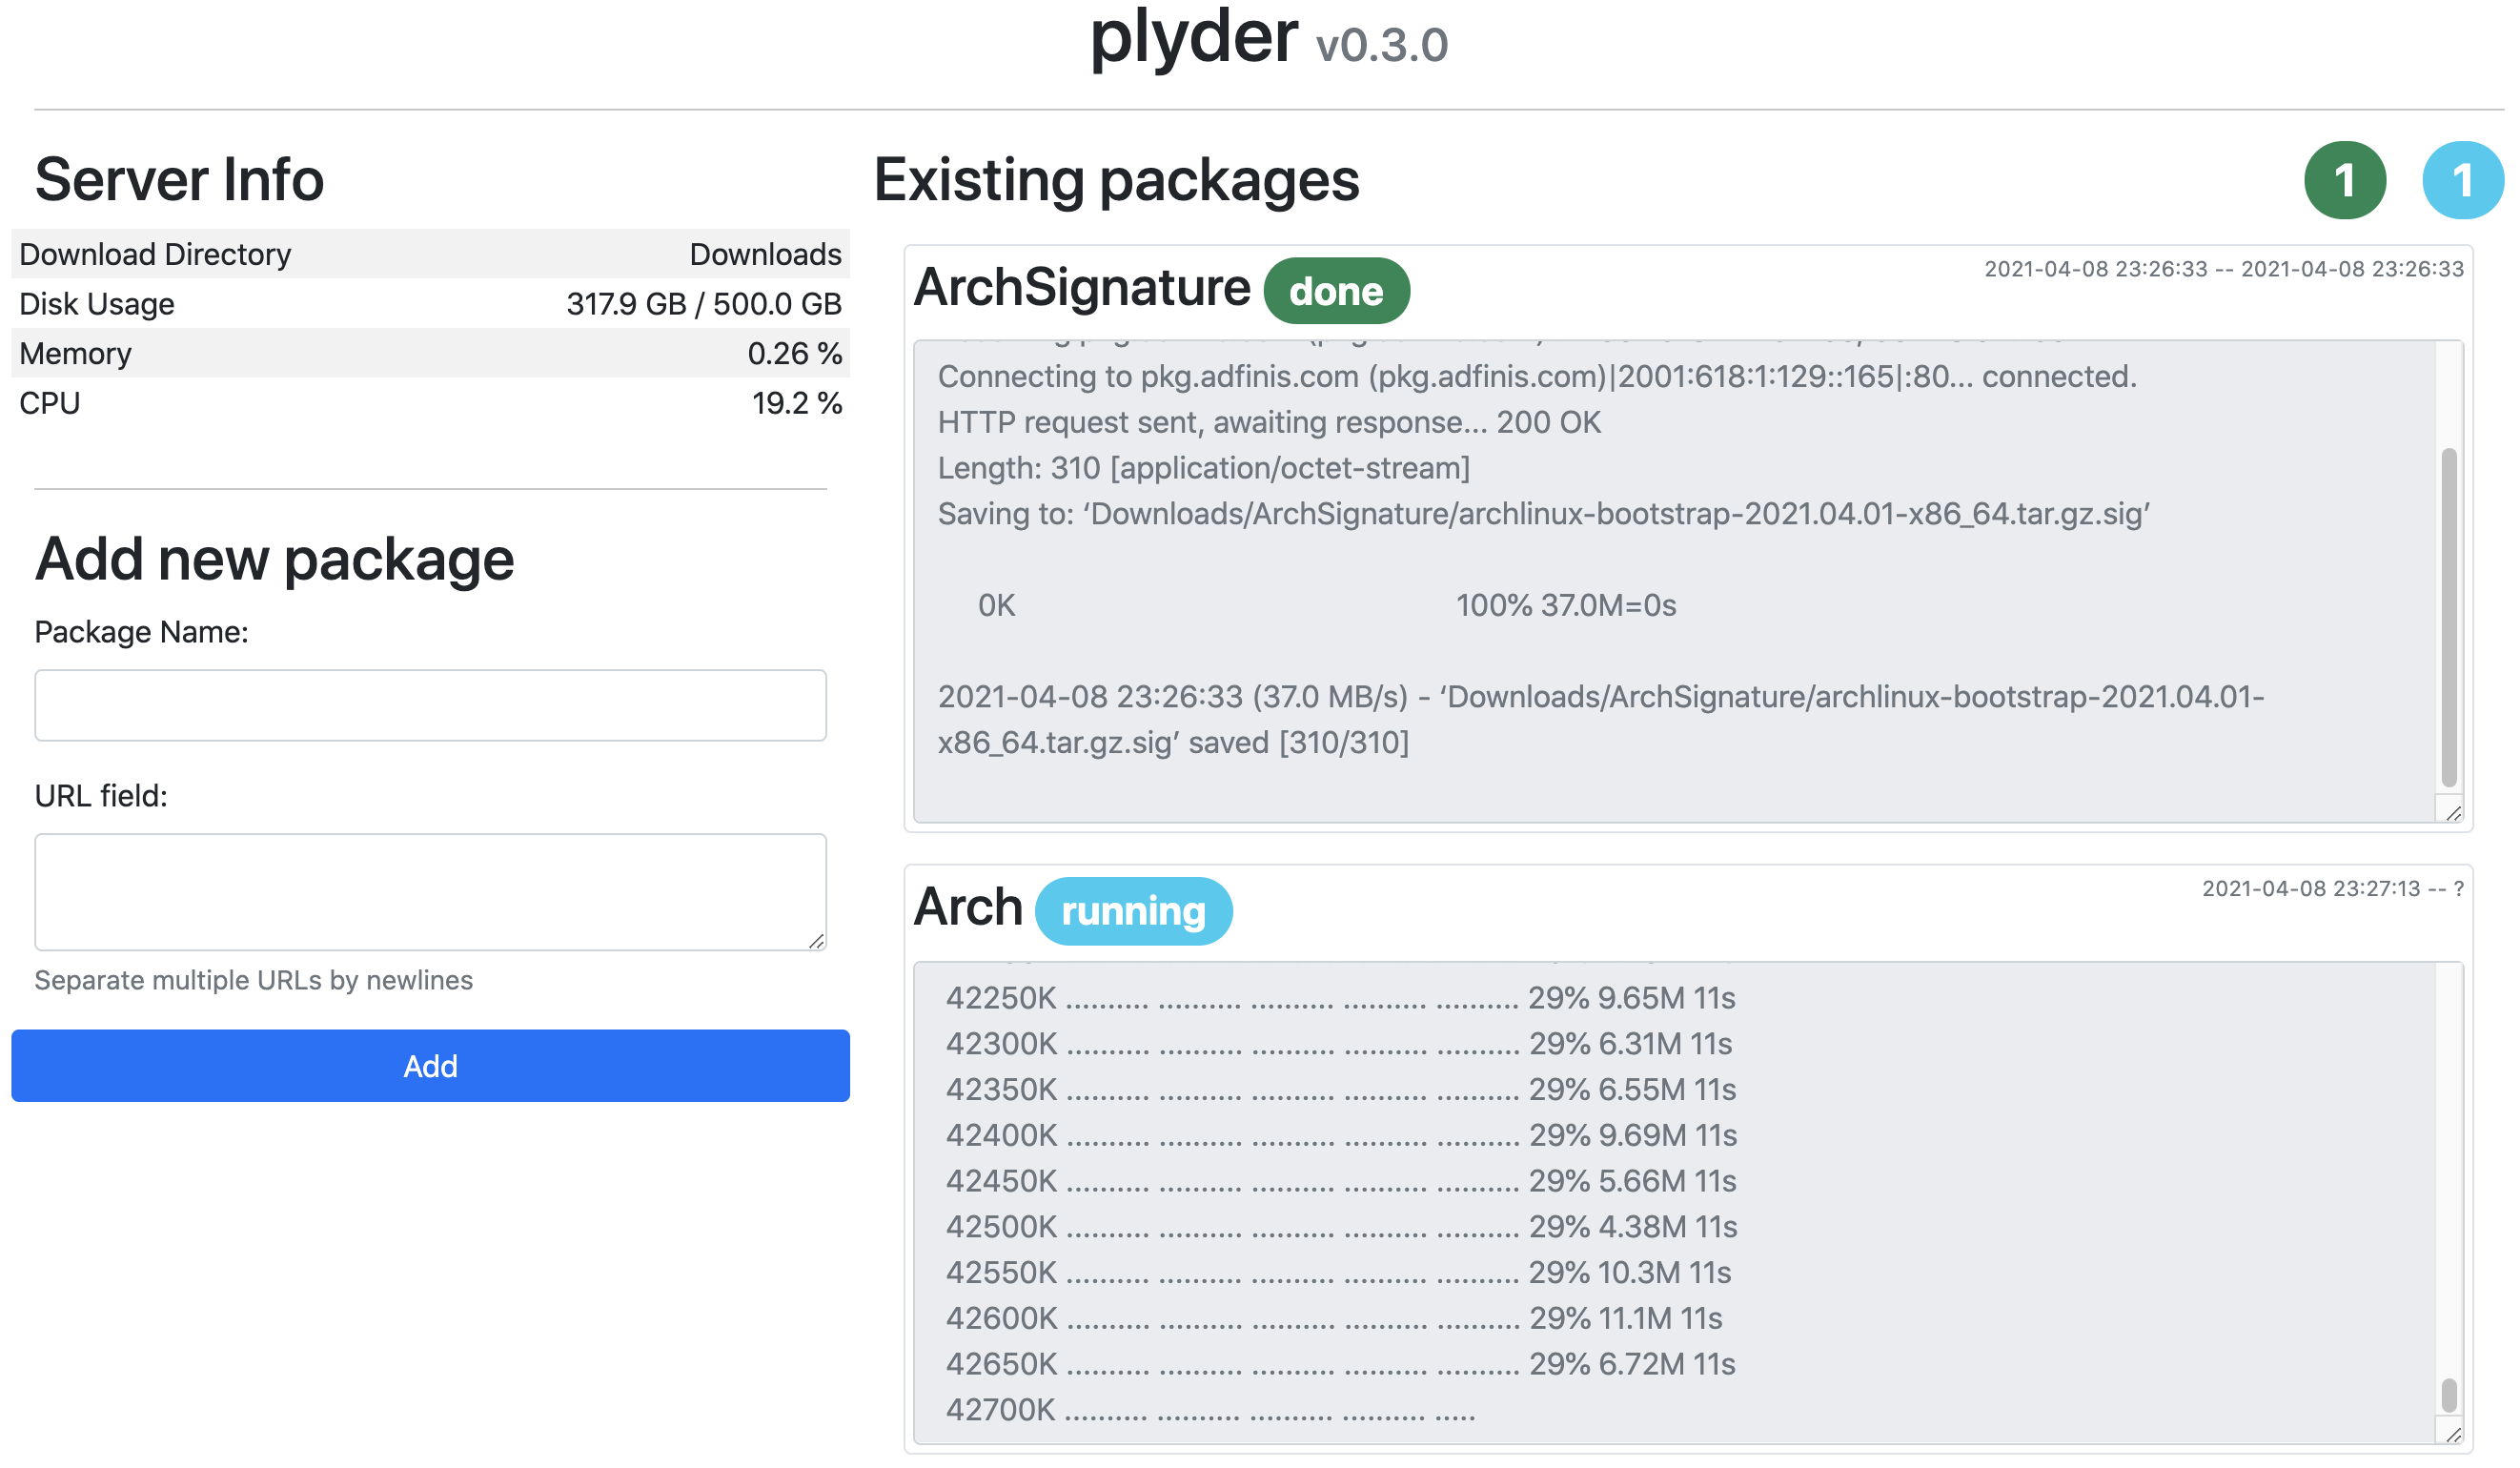
Task: Focus the Package Name input field
Action: (x=430, y=705)
